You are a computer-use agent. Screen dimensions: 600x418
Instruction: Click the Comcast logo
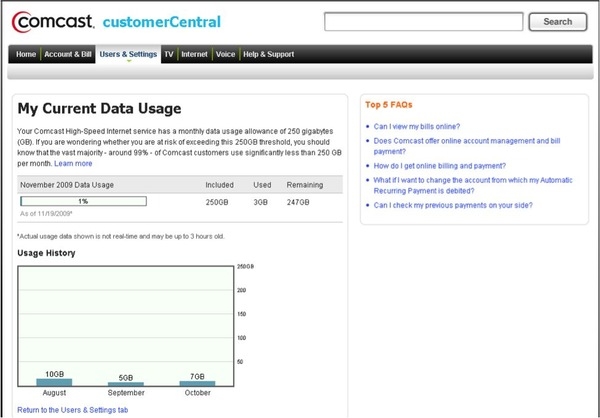[x=53, y=22]
